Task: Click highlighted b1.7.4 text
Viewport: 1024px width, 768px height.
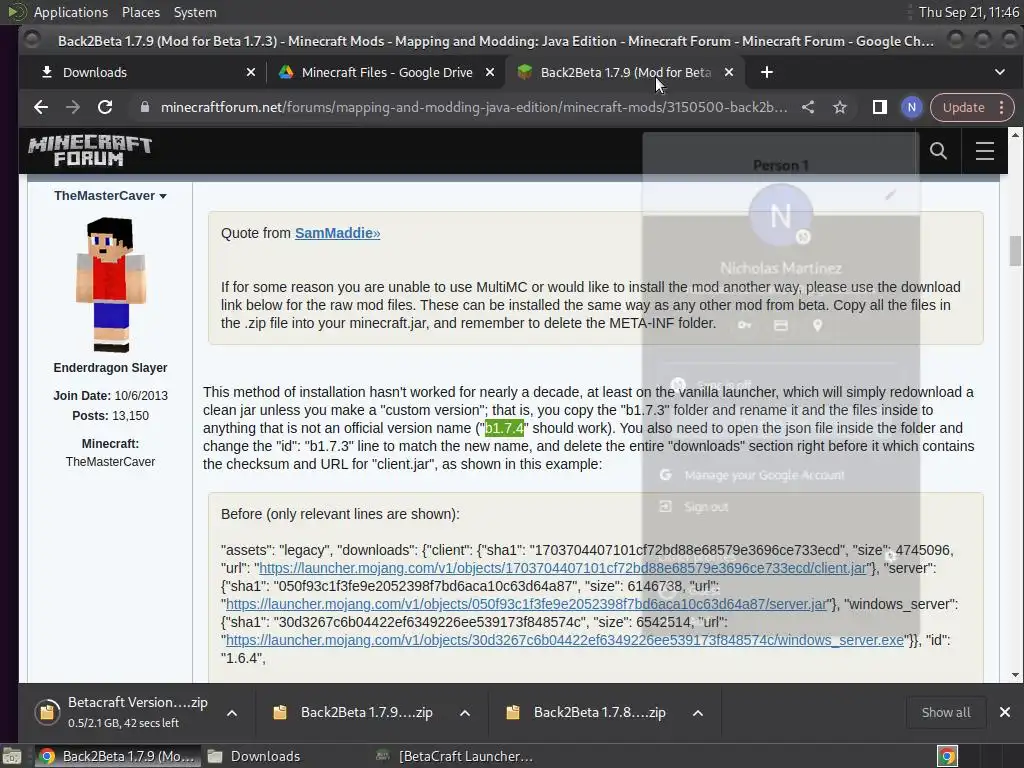Action: pos(504,428)
